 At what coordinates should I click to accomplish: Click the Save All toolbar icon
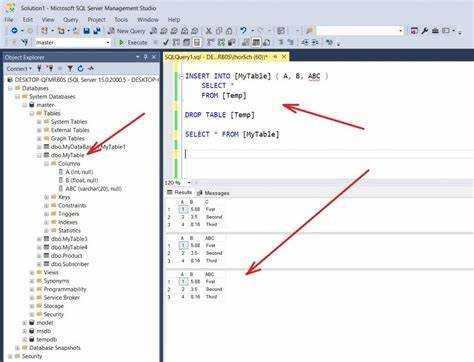(97, 31)
